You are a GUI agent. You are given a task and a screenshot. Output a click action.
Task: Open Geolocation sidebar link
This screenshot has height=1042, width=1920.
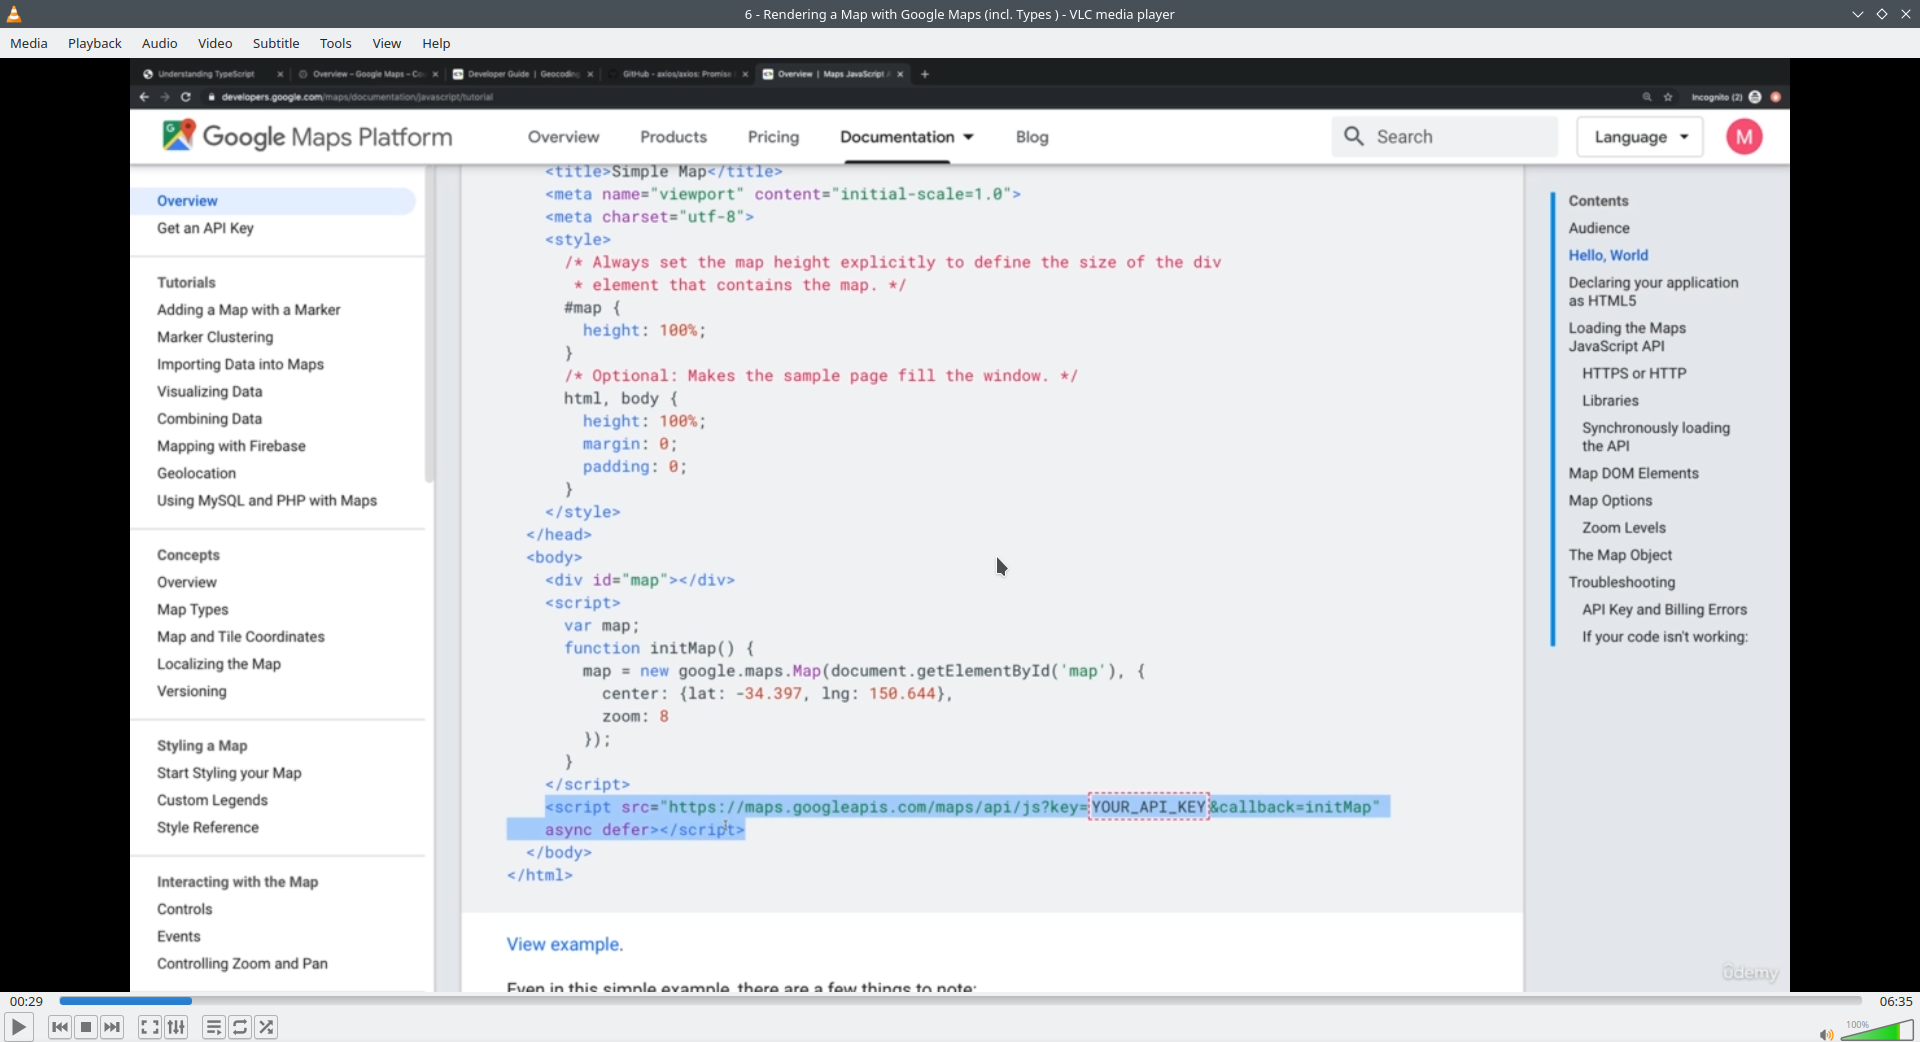196,473
